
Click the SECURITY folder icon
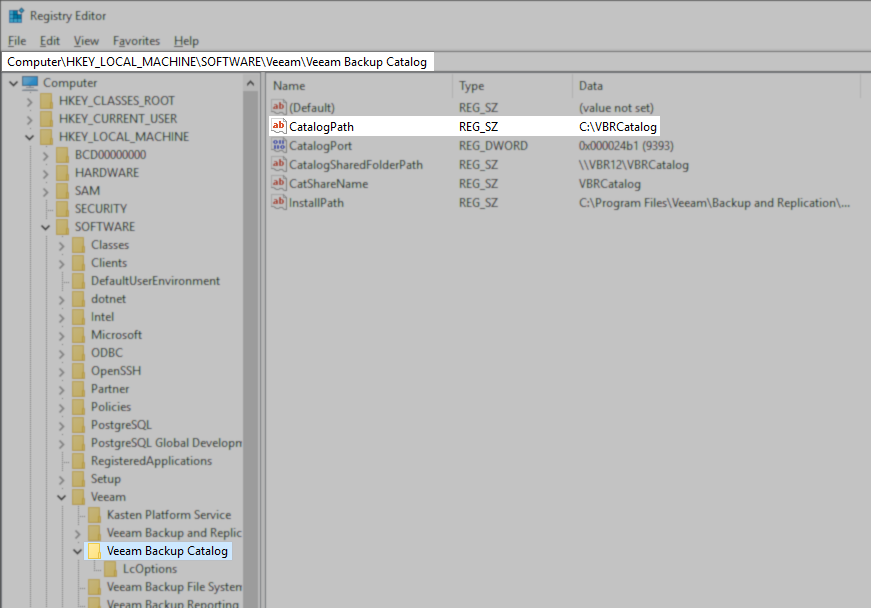(63, 209)
